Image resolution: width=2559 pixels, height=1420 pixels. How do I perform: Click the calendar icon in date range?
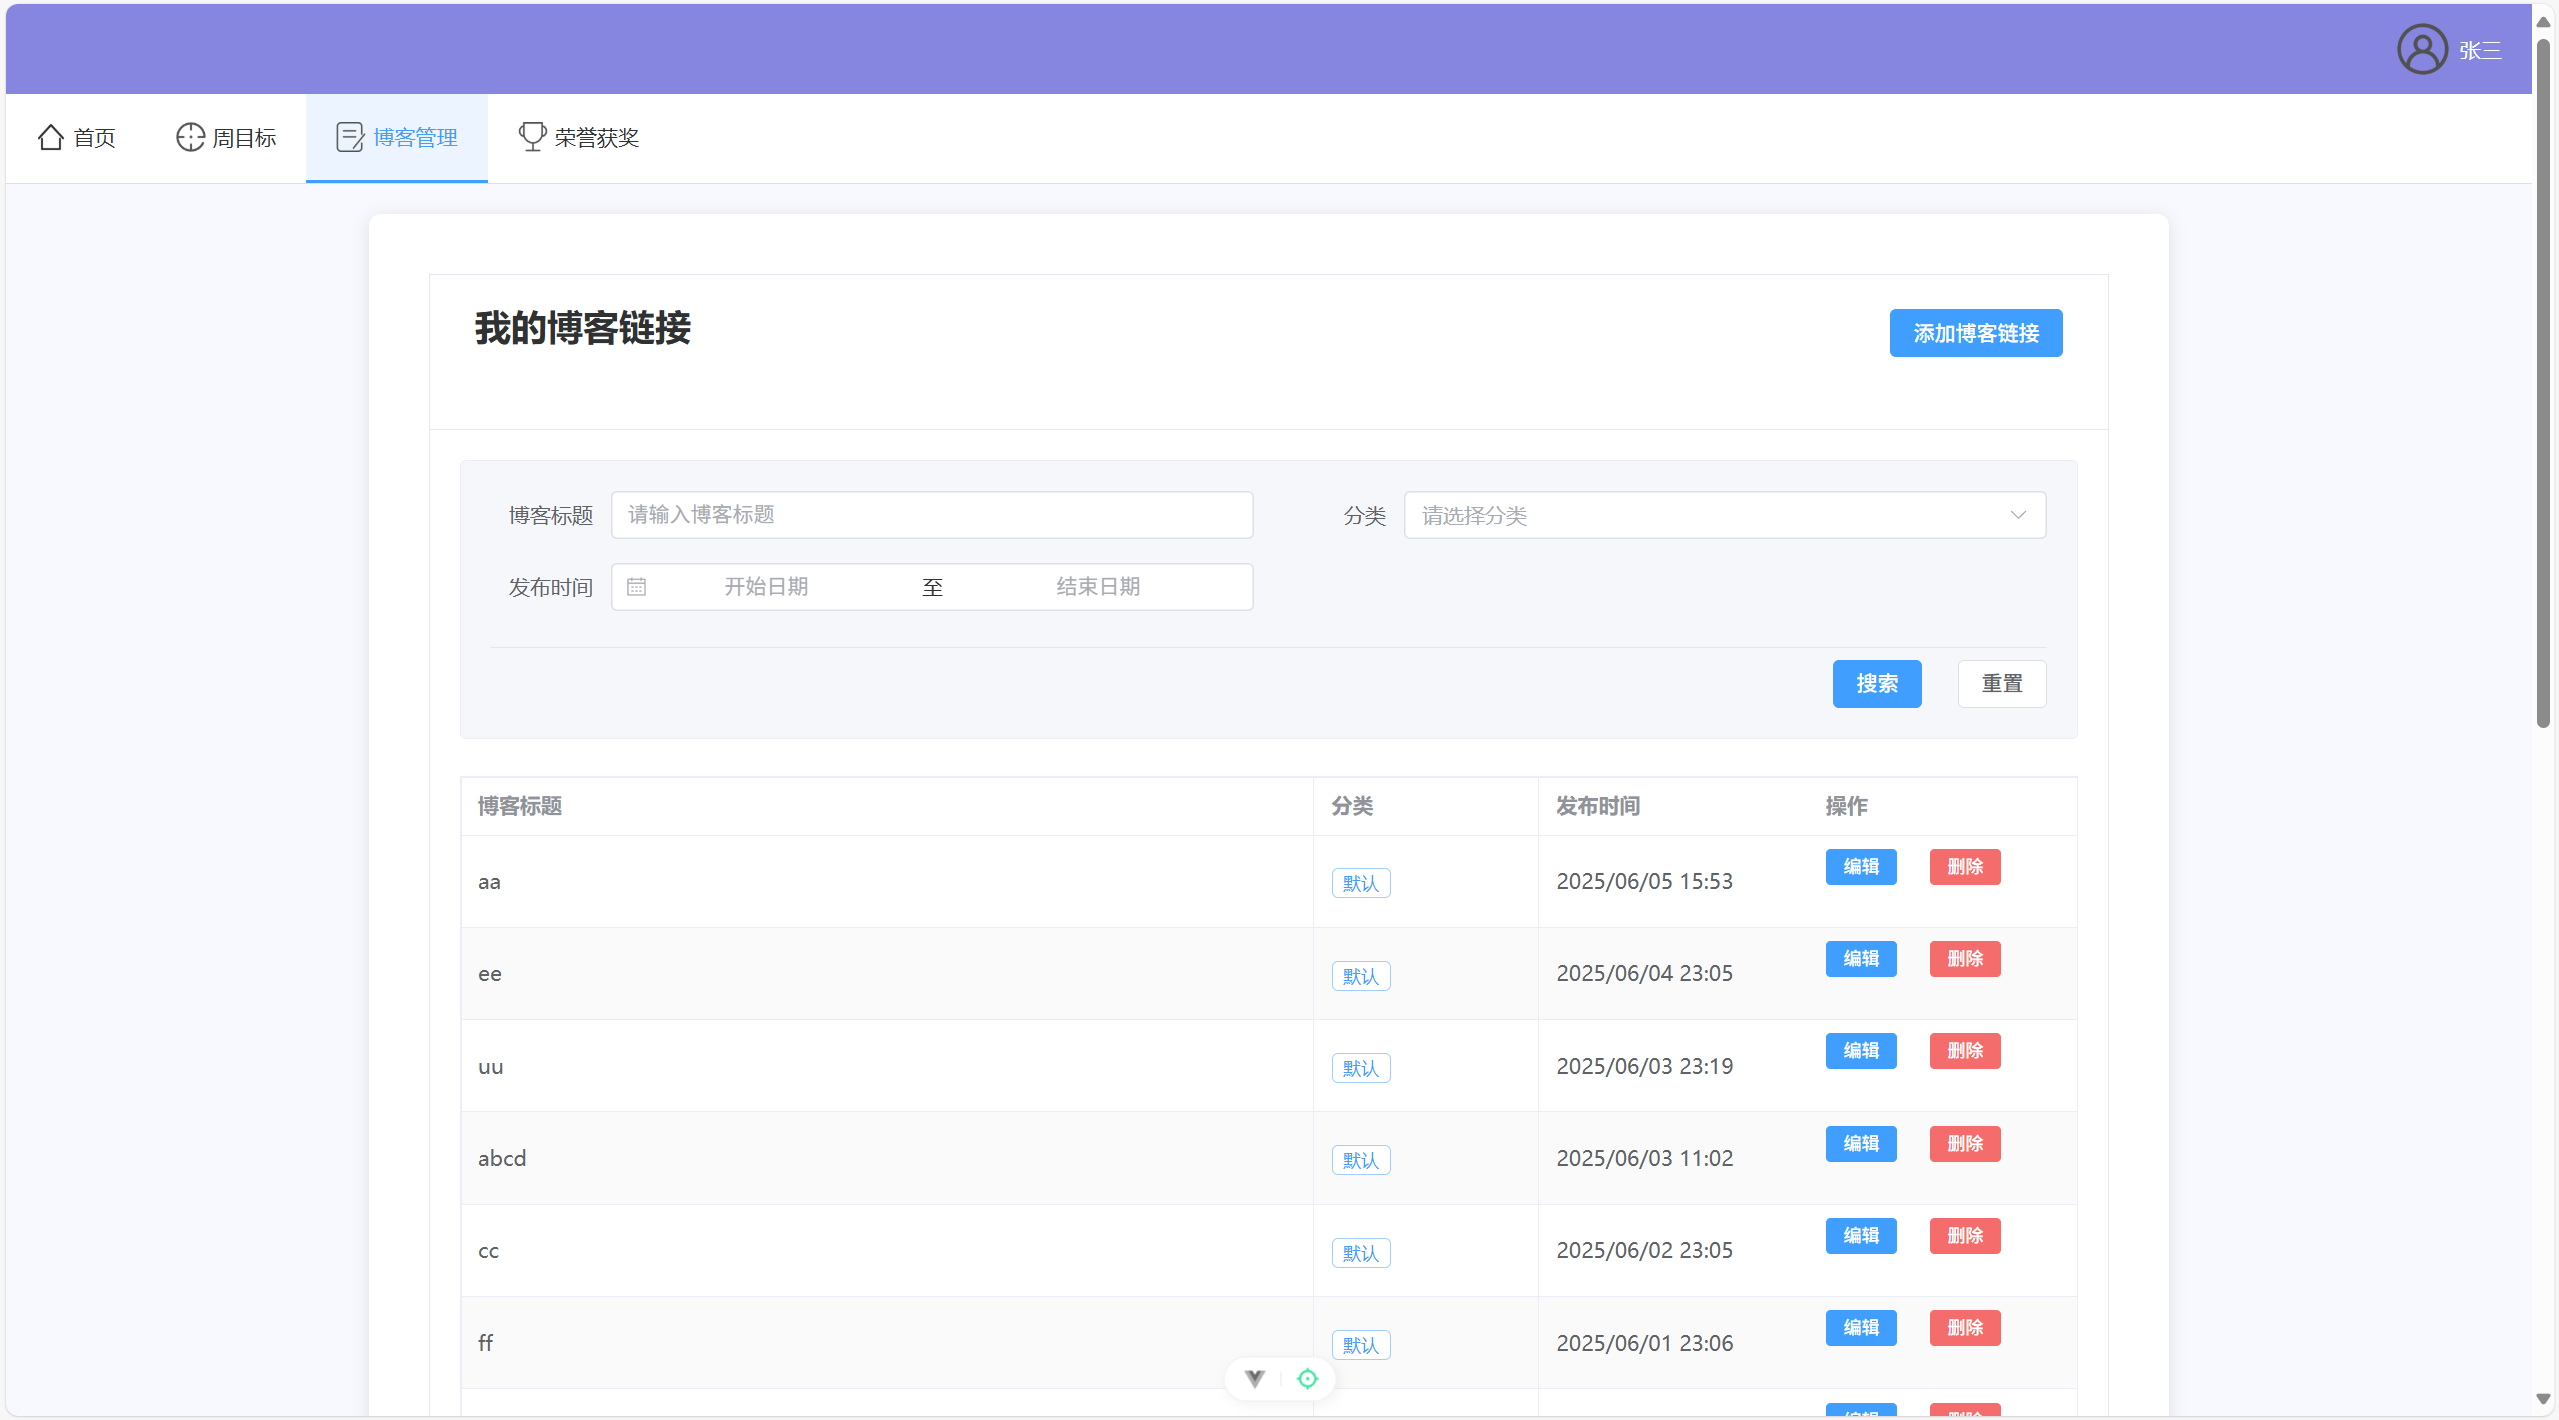click(x=636, y=587)
